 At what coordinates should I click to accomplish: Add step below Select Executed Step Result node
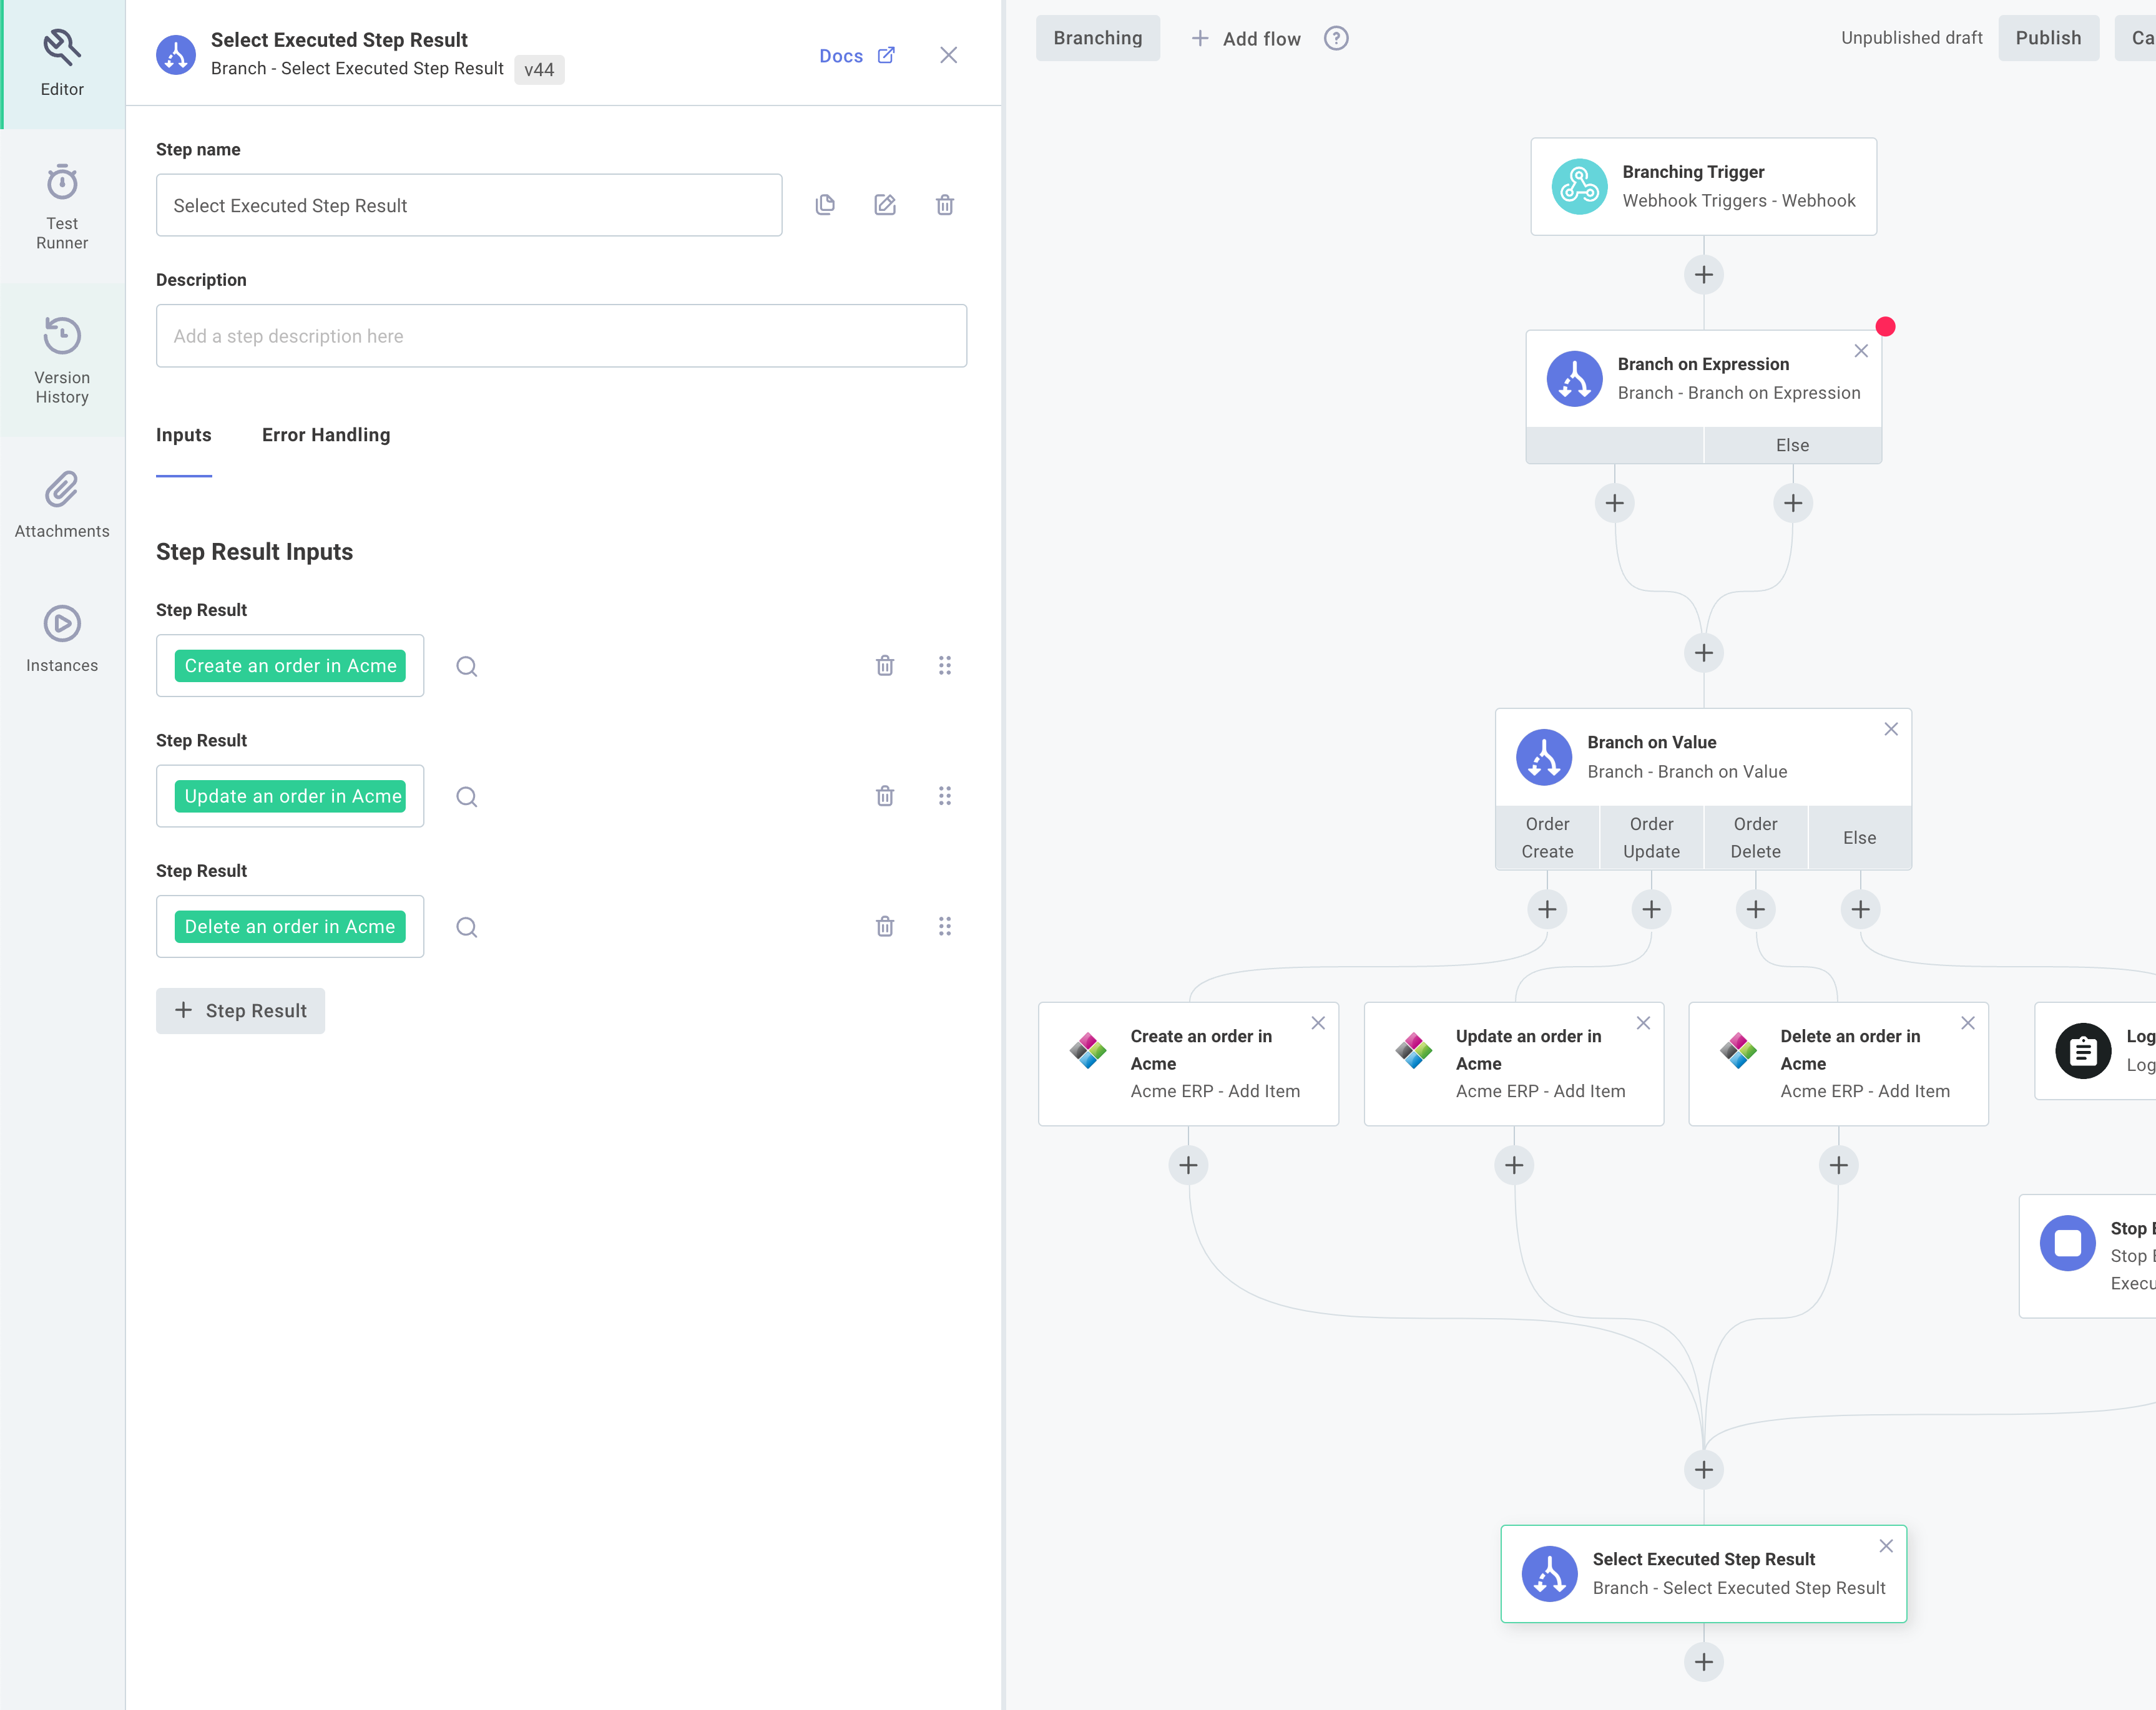1704,1662
